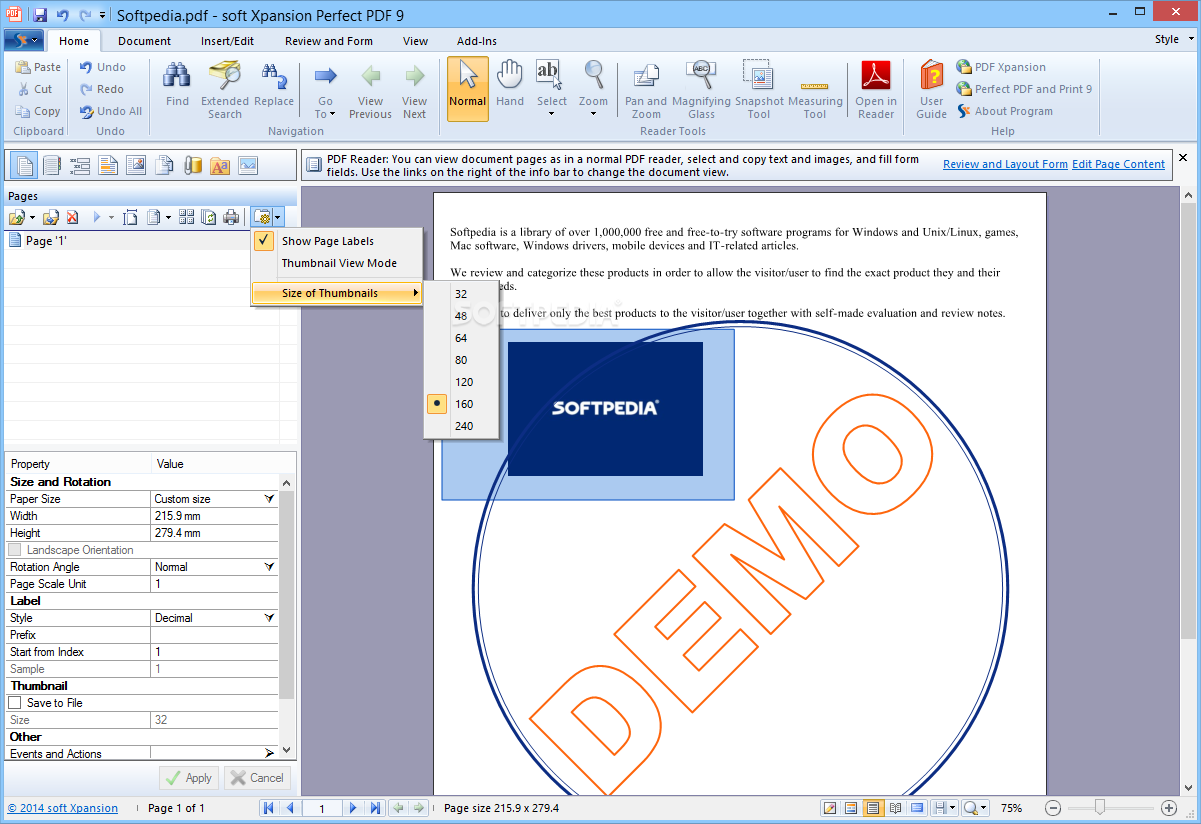Viewport: 1201px width, 824px height.
Task: Click Edit Page Content link
Action: click(1118, 164)
